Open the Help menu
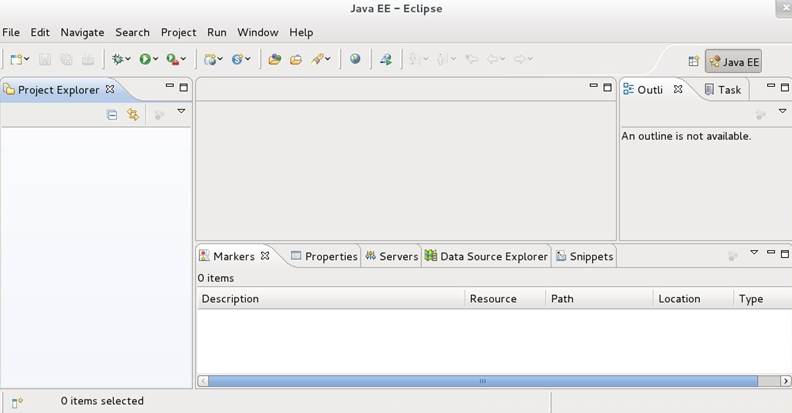The width and height of the screenshot is (792, 413). pos(301,32)
